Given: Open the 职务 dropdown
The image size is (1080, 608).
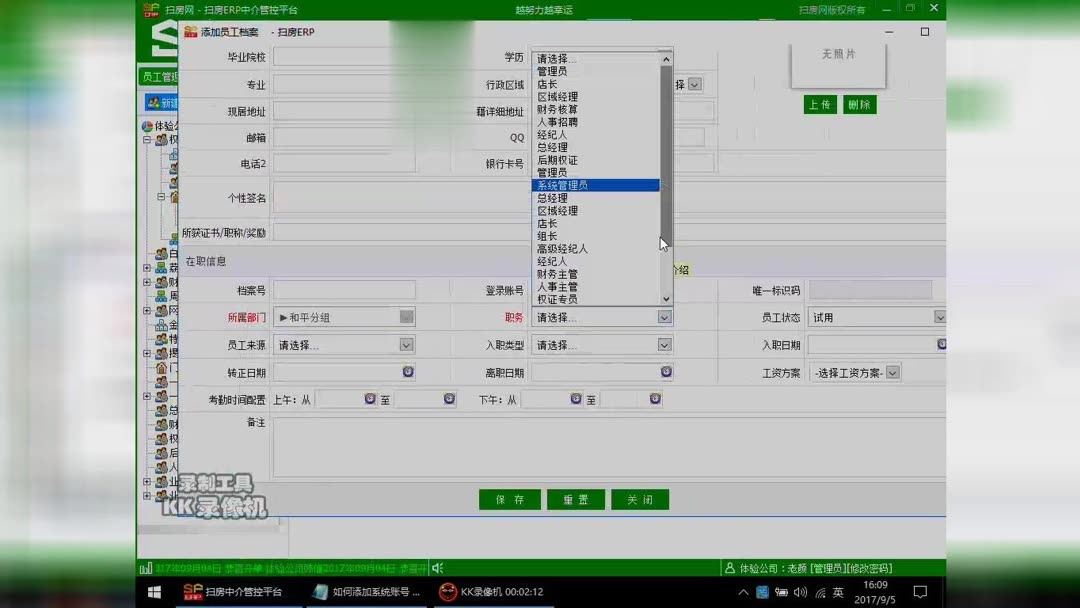Looking at the screenshot, I should [663, 316].
